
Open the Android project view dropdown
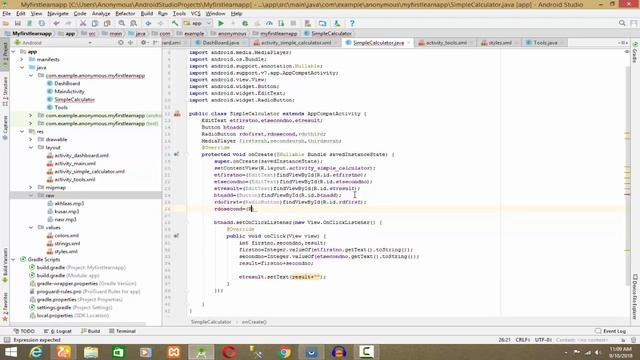click(x=53, y=42)
